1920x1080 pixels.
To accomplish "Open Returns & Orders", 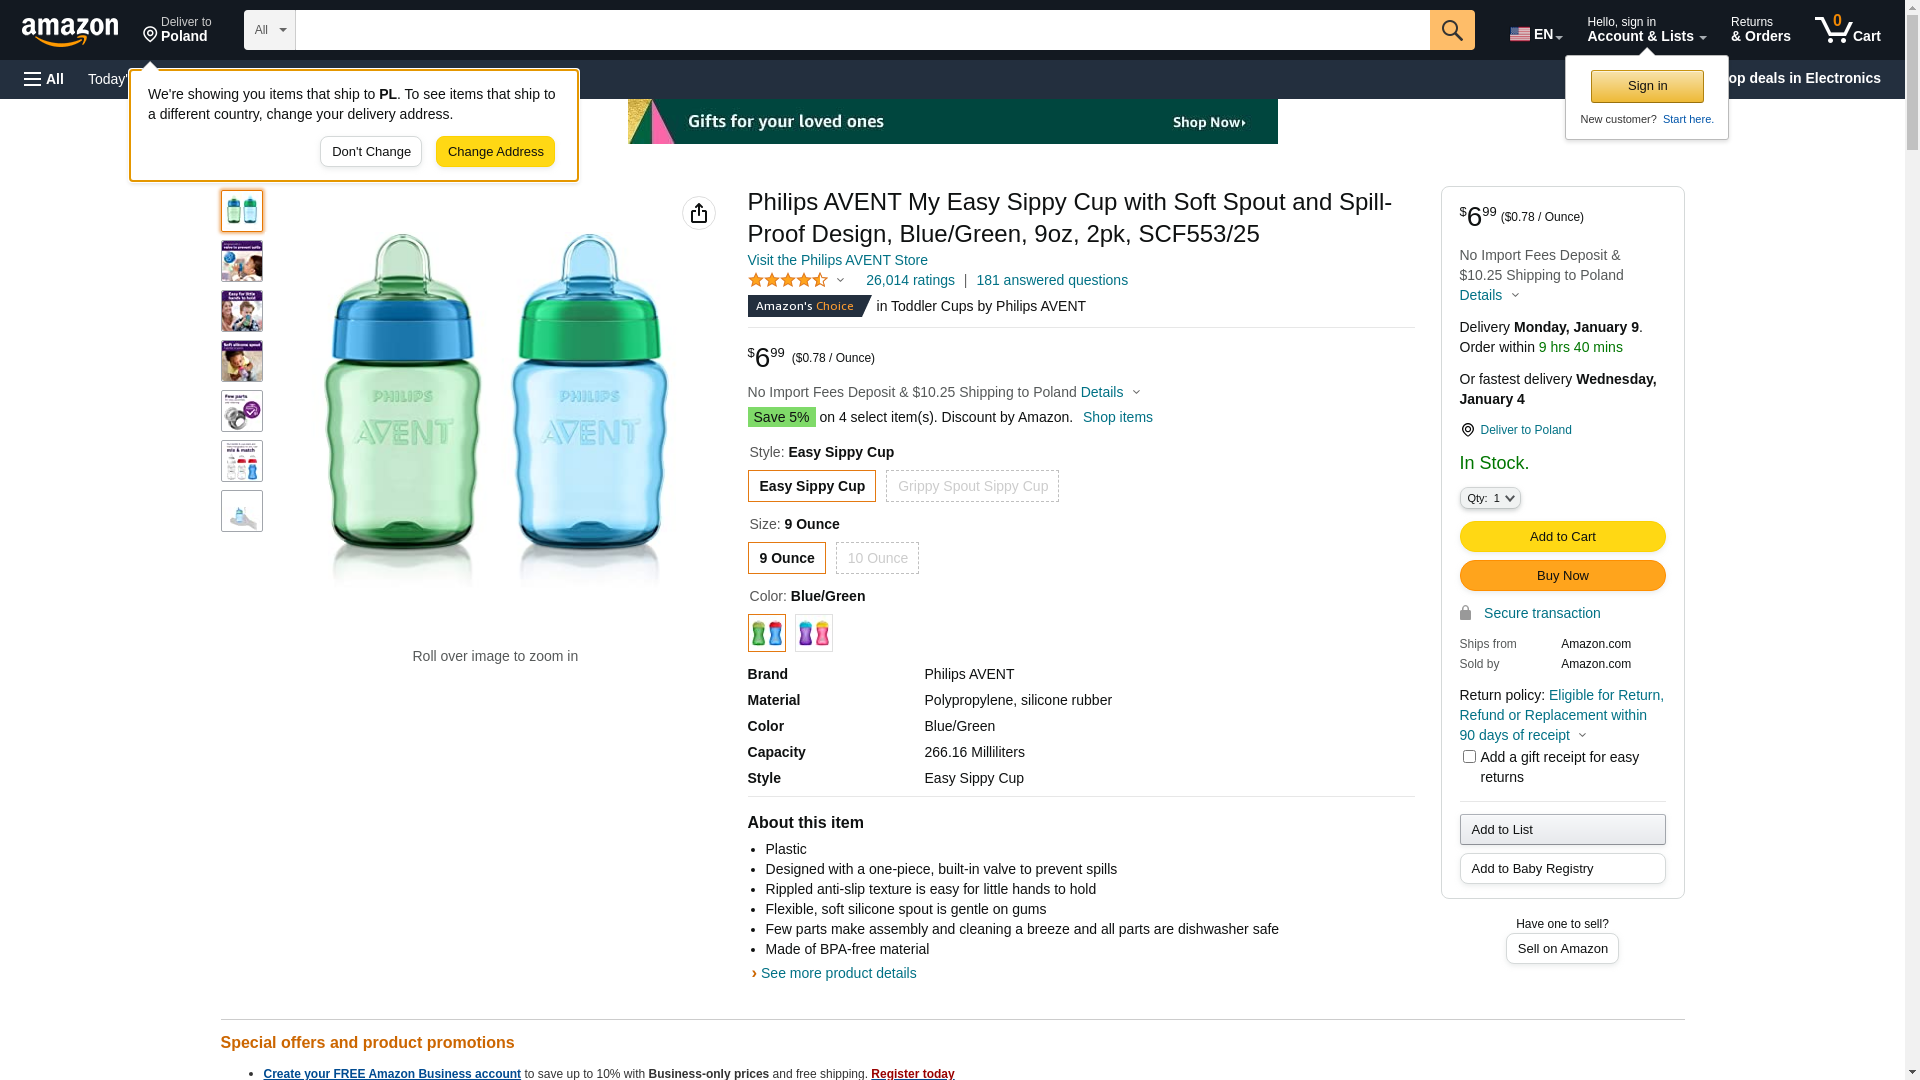I will pyautogui.click(x=1760, y=30).
